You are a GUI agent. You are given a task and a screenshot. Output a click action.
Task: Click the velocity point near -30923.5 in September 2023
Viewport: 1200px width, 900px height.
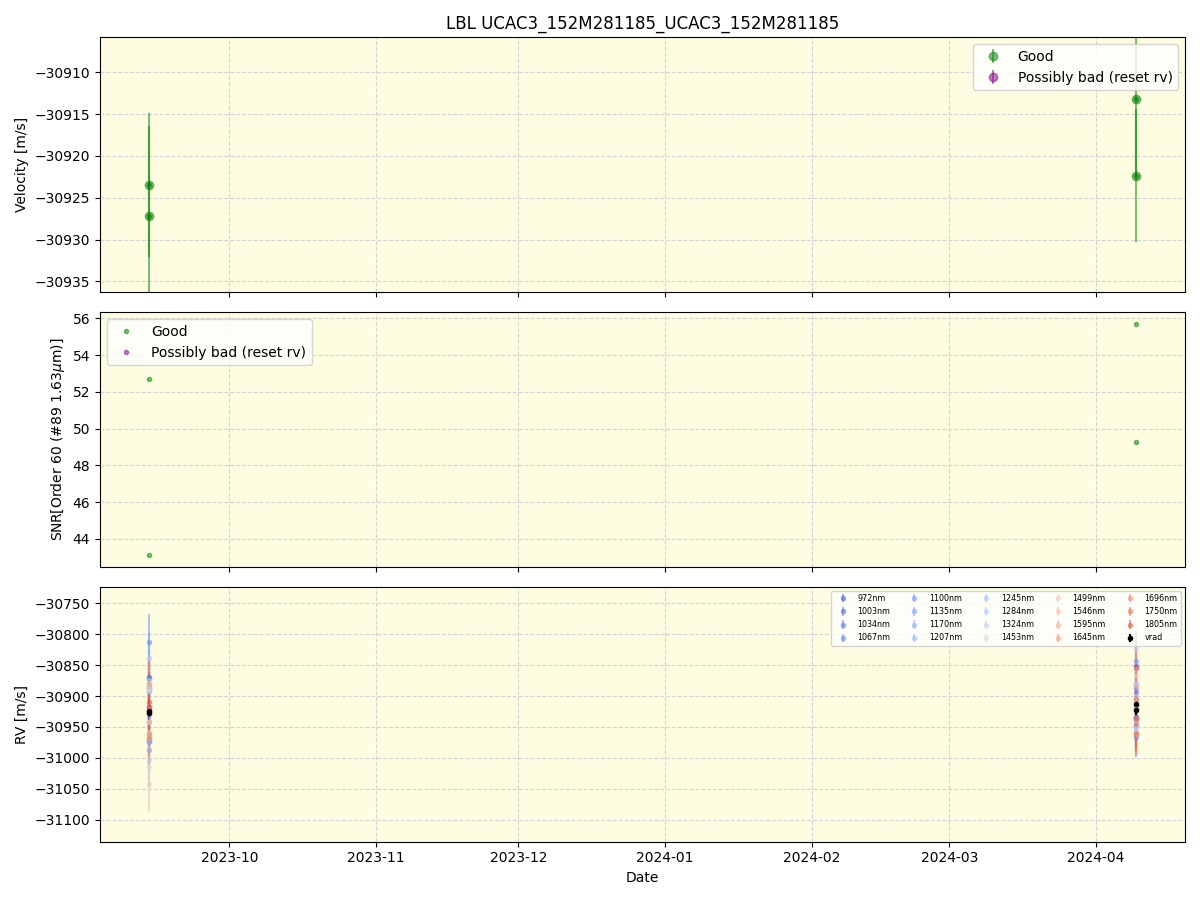149,185
